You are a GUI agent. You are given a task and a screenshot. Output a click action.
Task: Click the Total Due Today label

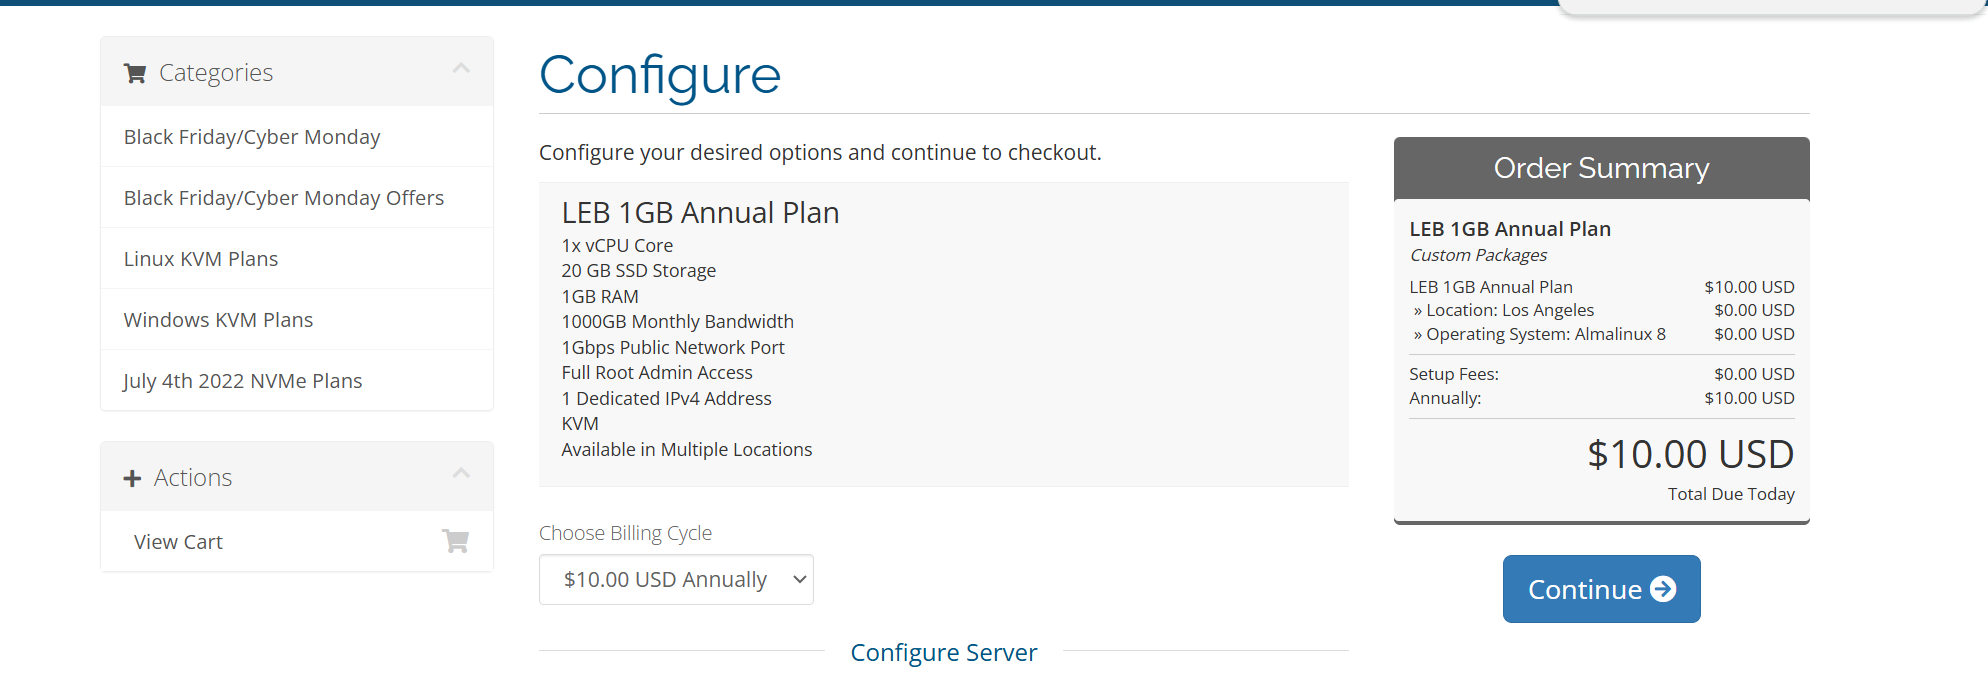(1730, 494)
